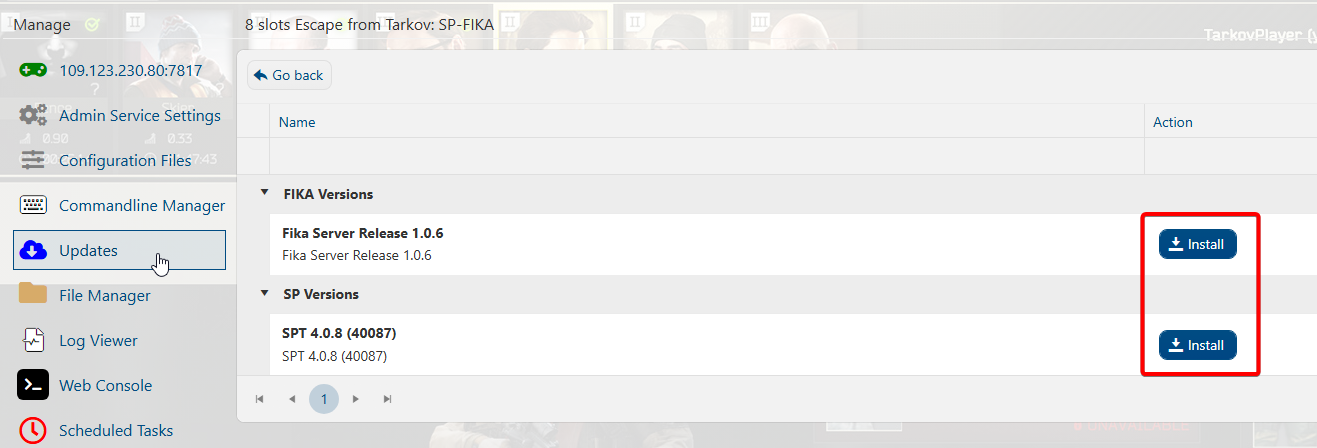This screenshot has height=448, width=1317.
Task: Install SPT 4.0.8 (40087)
Action: (x=1197, y=345)
